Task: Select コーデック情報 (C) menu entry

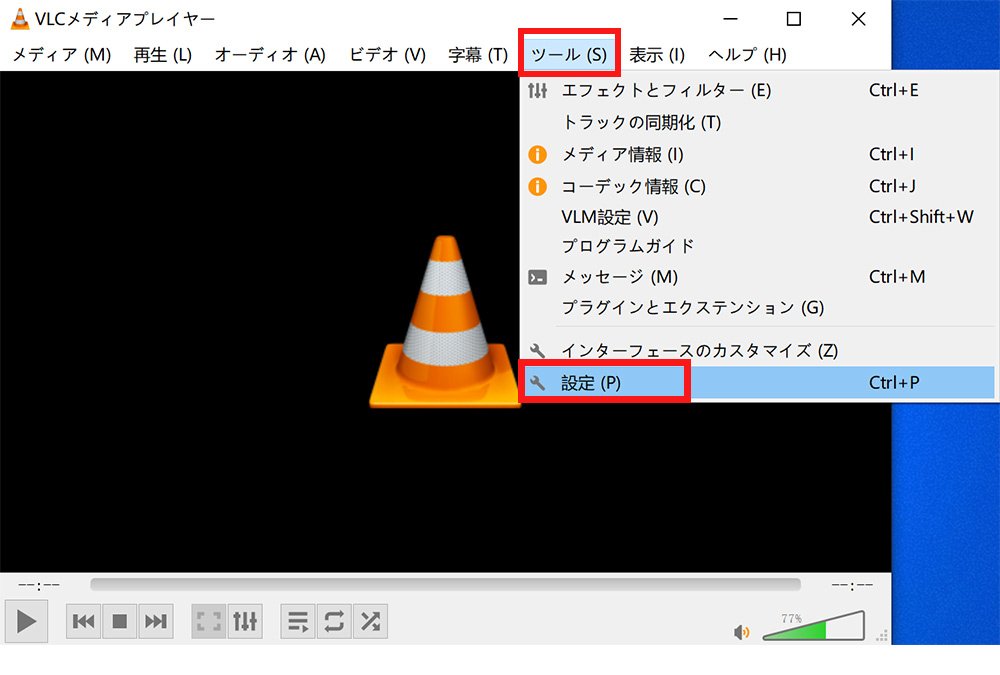Action: coord(758,186)
